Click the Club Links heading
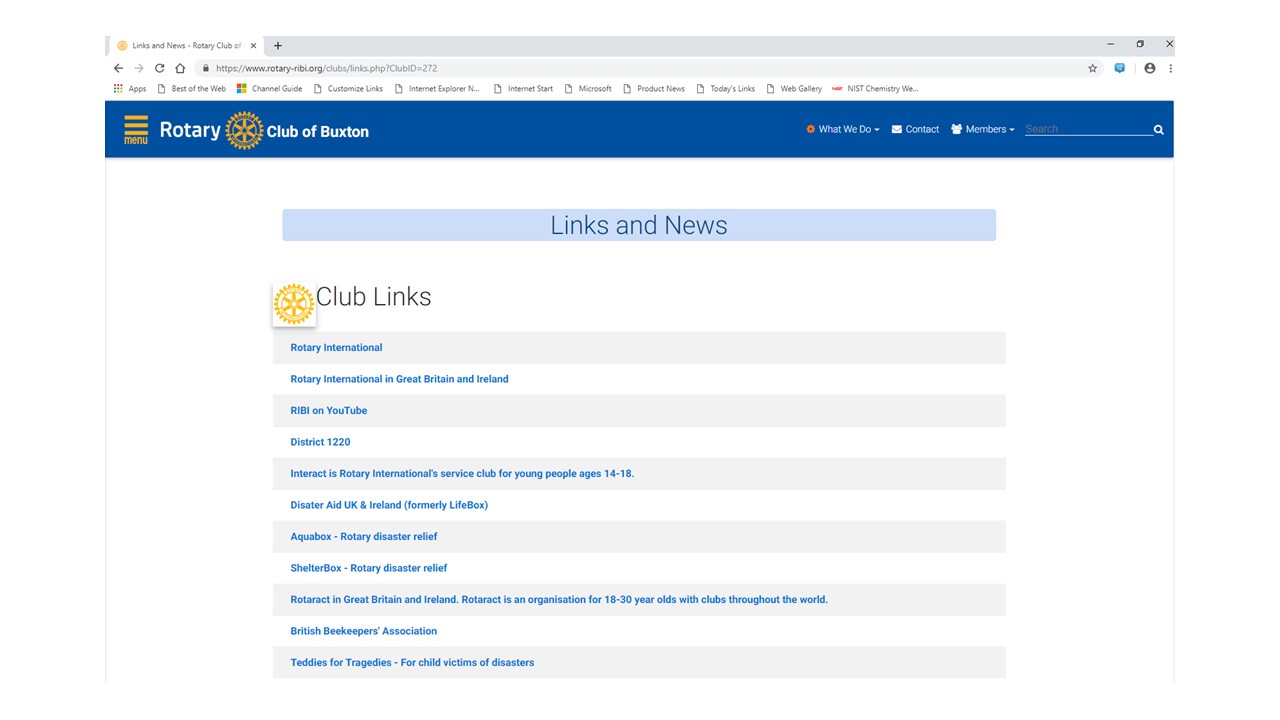The height and width of the screenshot is (720, 1280). tap(374, 297)
